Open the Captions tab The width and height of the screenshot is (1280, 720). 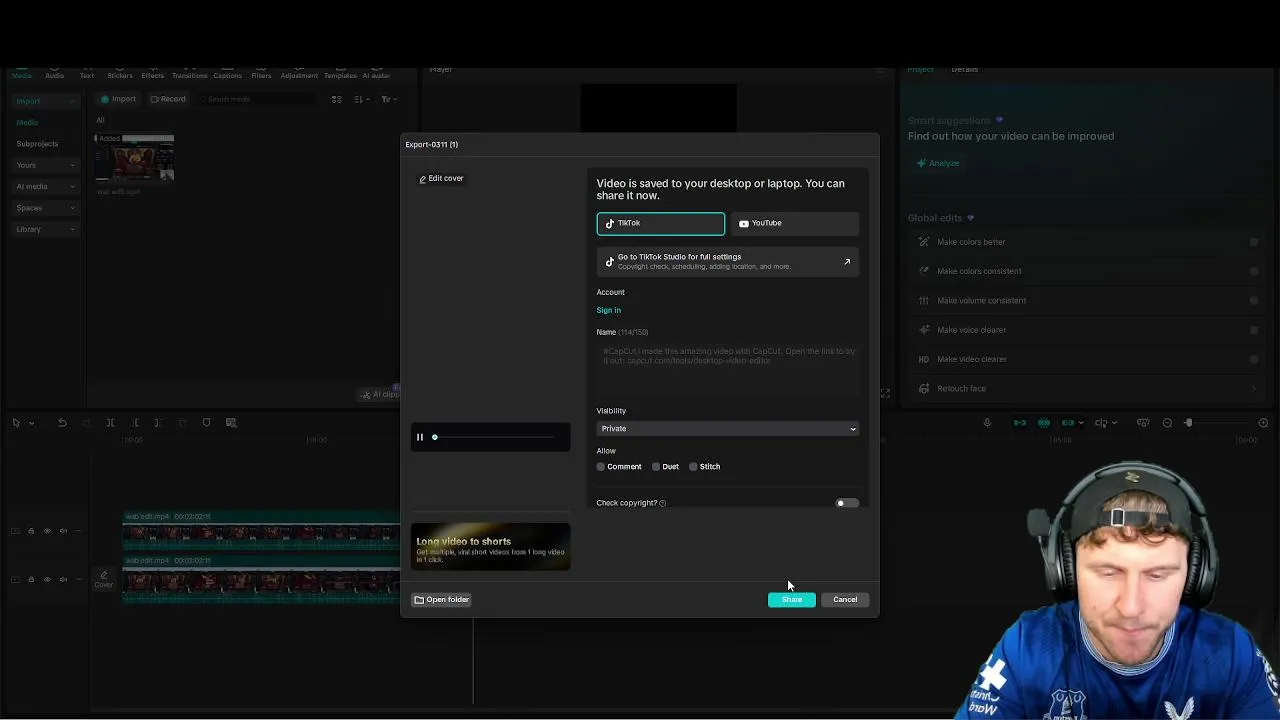coord(227,75)
